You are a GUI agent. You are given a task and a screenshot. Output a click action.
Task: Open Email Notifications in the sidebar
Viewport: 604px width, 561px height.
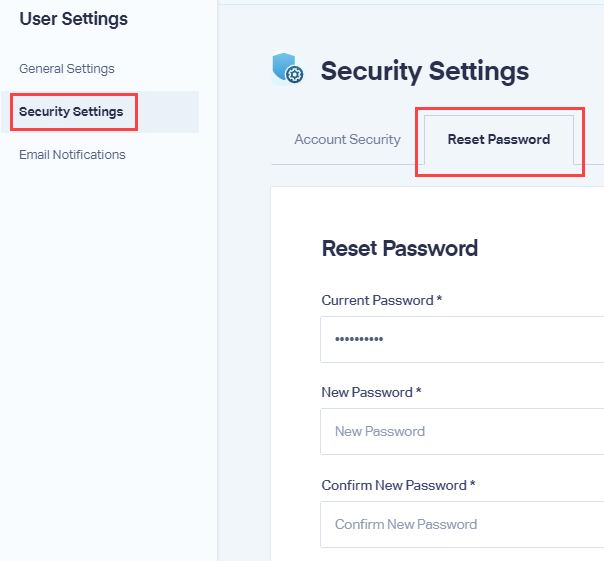tap(72, 155)
